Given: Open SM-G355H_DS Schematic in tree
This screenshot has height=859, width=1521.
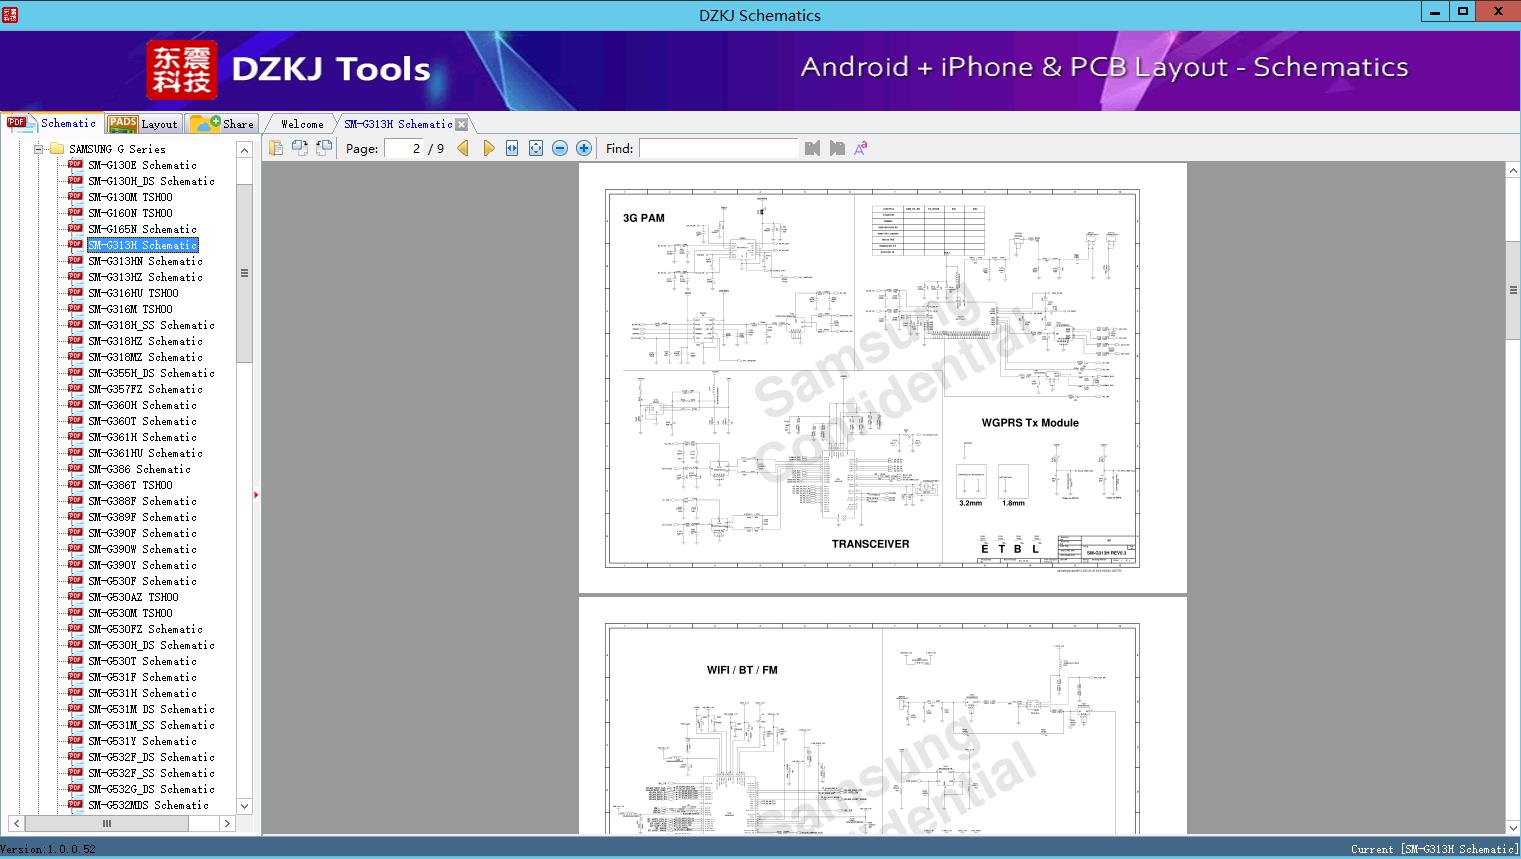Looking at the screenshot, I should tap(151, 373).
